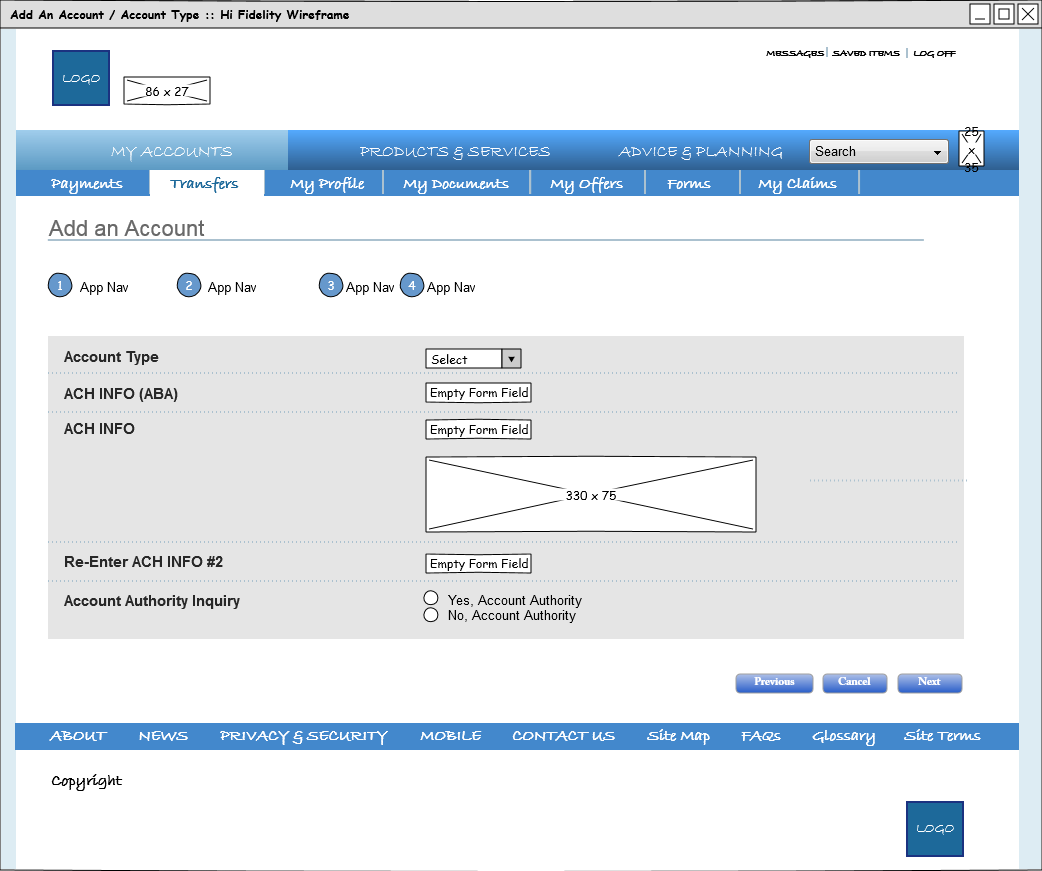Click the 330 x 75 image placeholder
Viewport: 1042px width, 871px height.
pyautogui.click(x=591, y=495)
